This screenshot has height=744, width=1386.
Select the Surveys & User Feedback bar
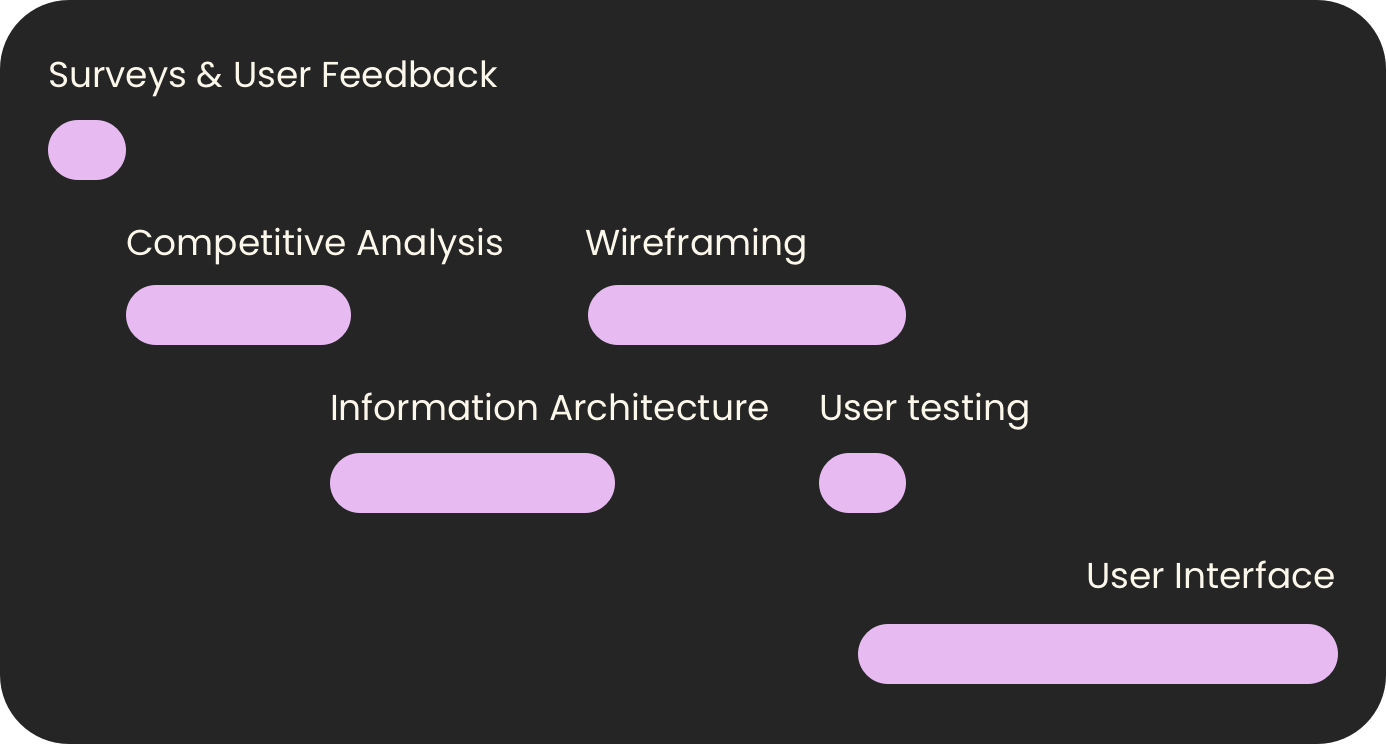coord(87,150)
